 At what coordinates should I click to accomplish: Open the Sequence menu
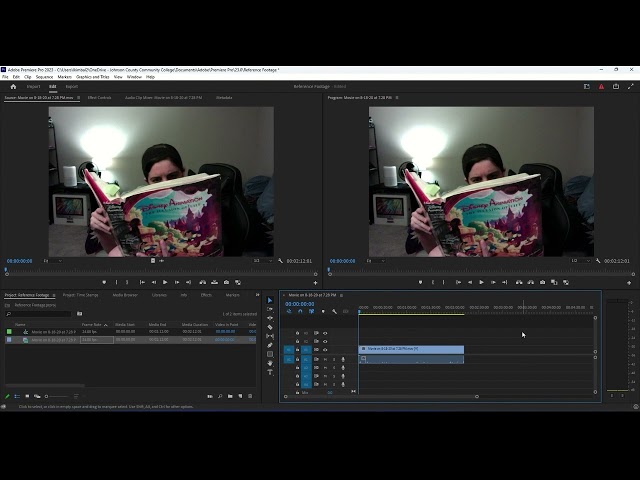44,77
